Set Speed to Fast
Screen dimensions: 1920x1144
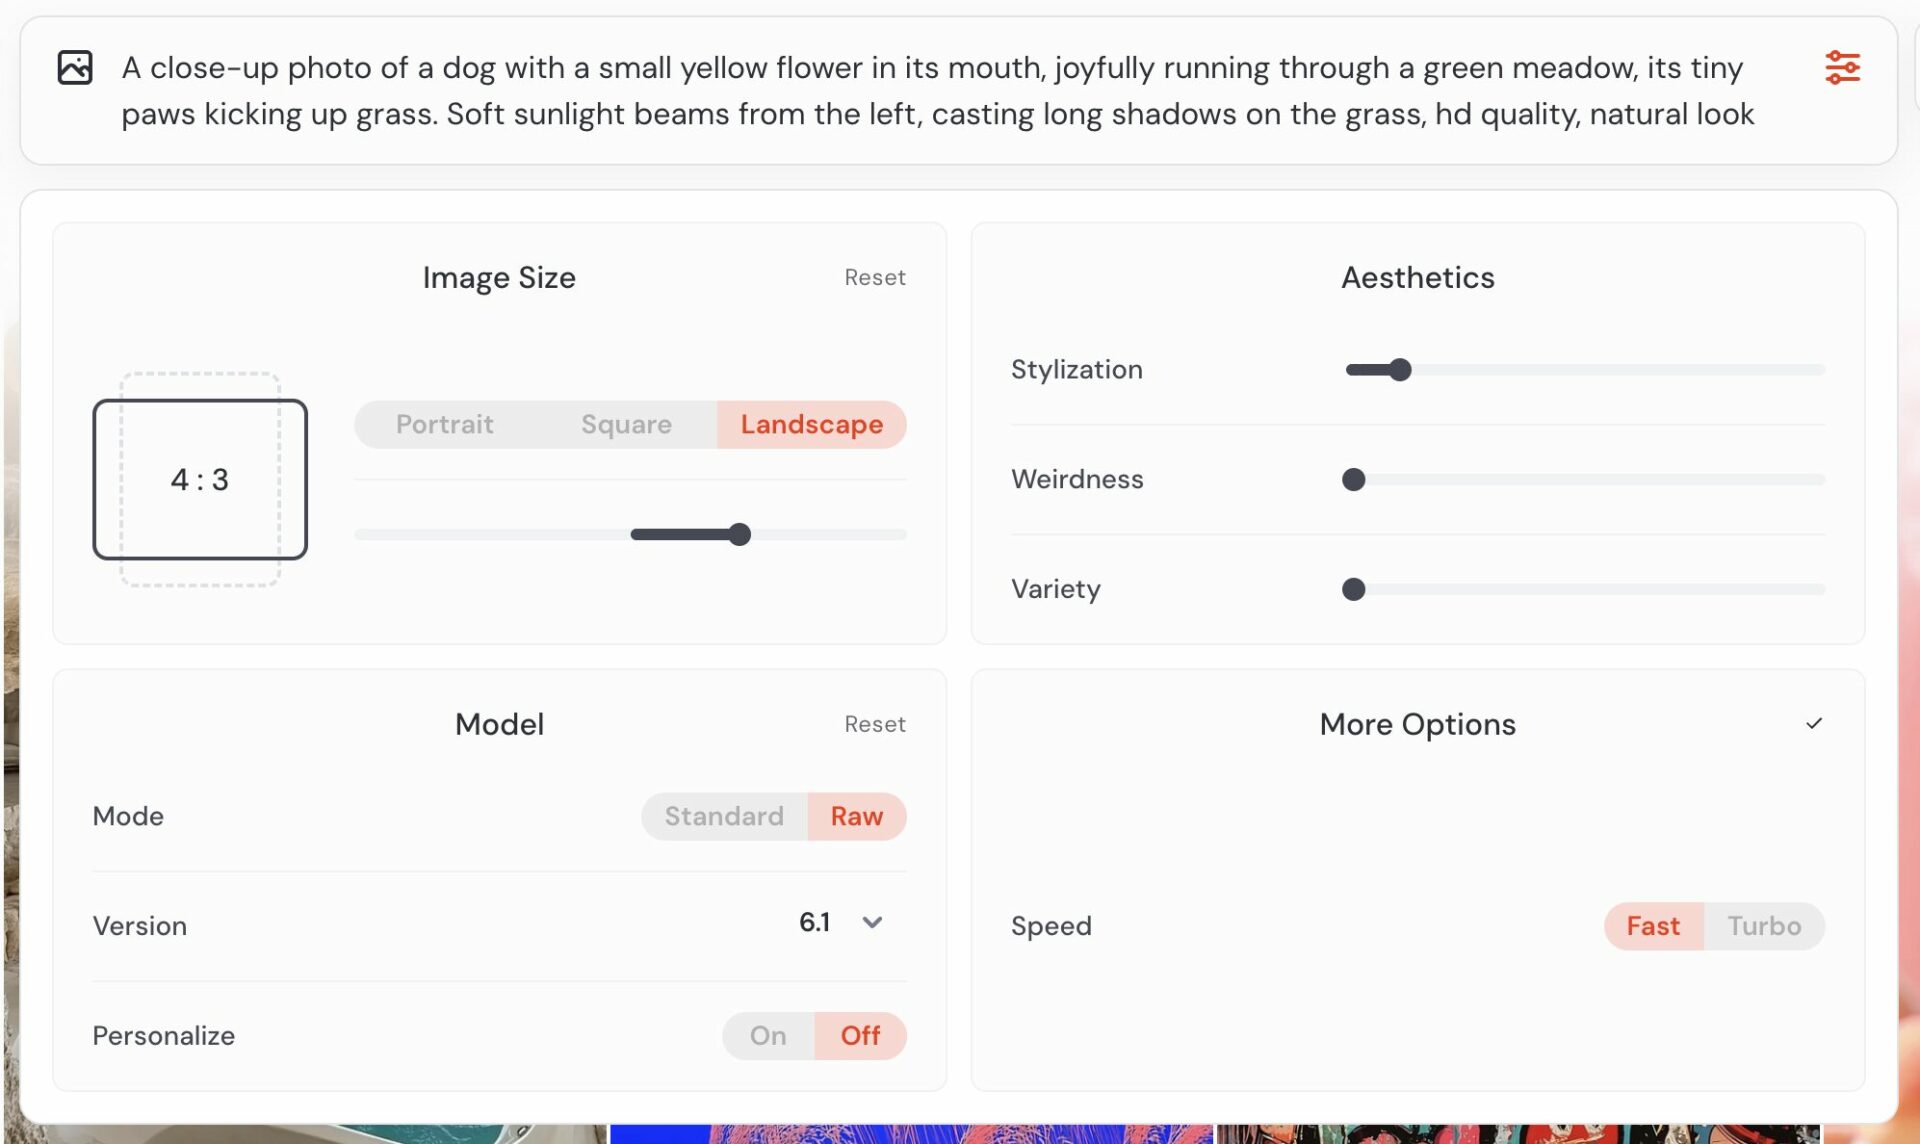click(1653, 926)
